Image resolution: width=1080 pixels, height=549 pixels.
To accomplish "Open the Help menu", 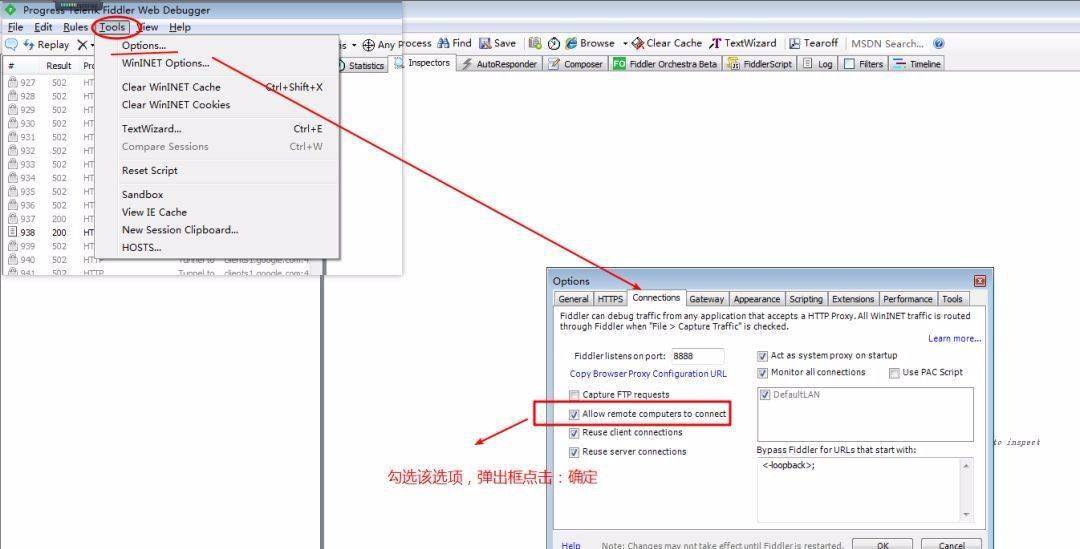I will pyautogui.click(x=180, y=28).
